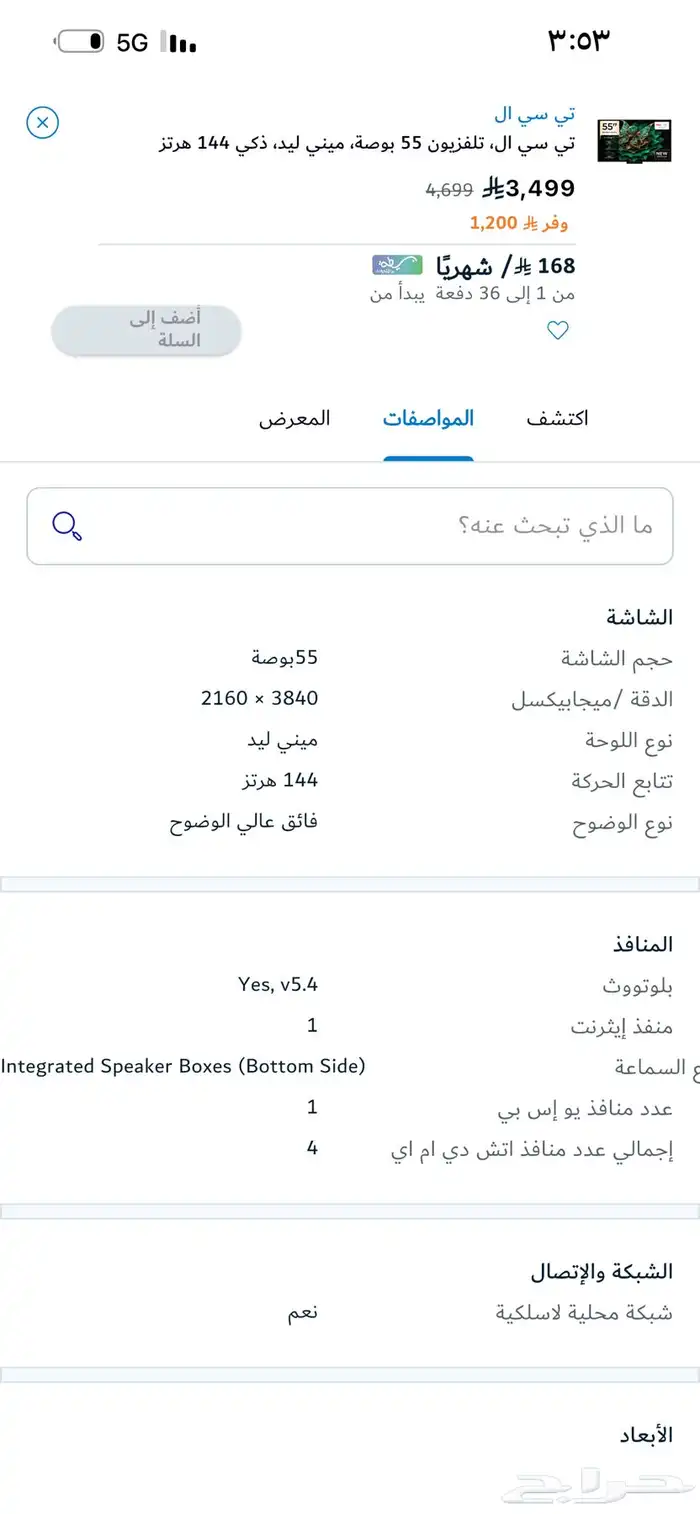700x1514 pixels.
Task: Toggle the heart to favorite this TV
Action: point(558,330)
